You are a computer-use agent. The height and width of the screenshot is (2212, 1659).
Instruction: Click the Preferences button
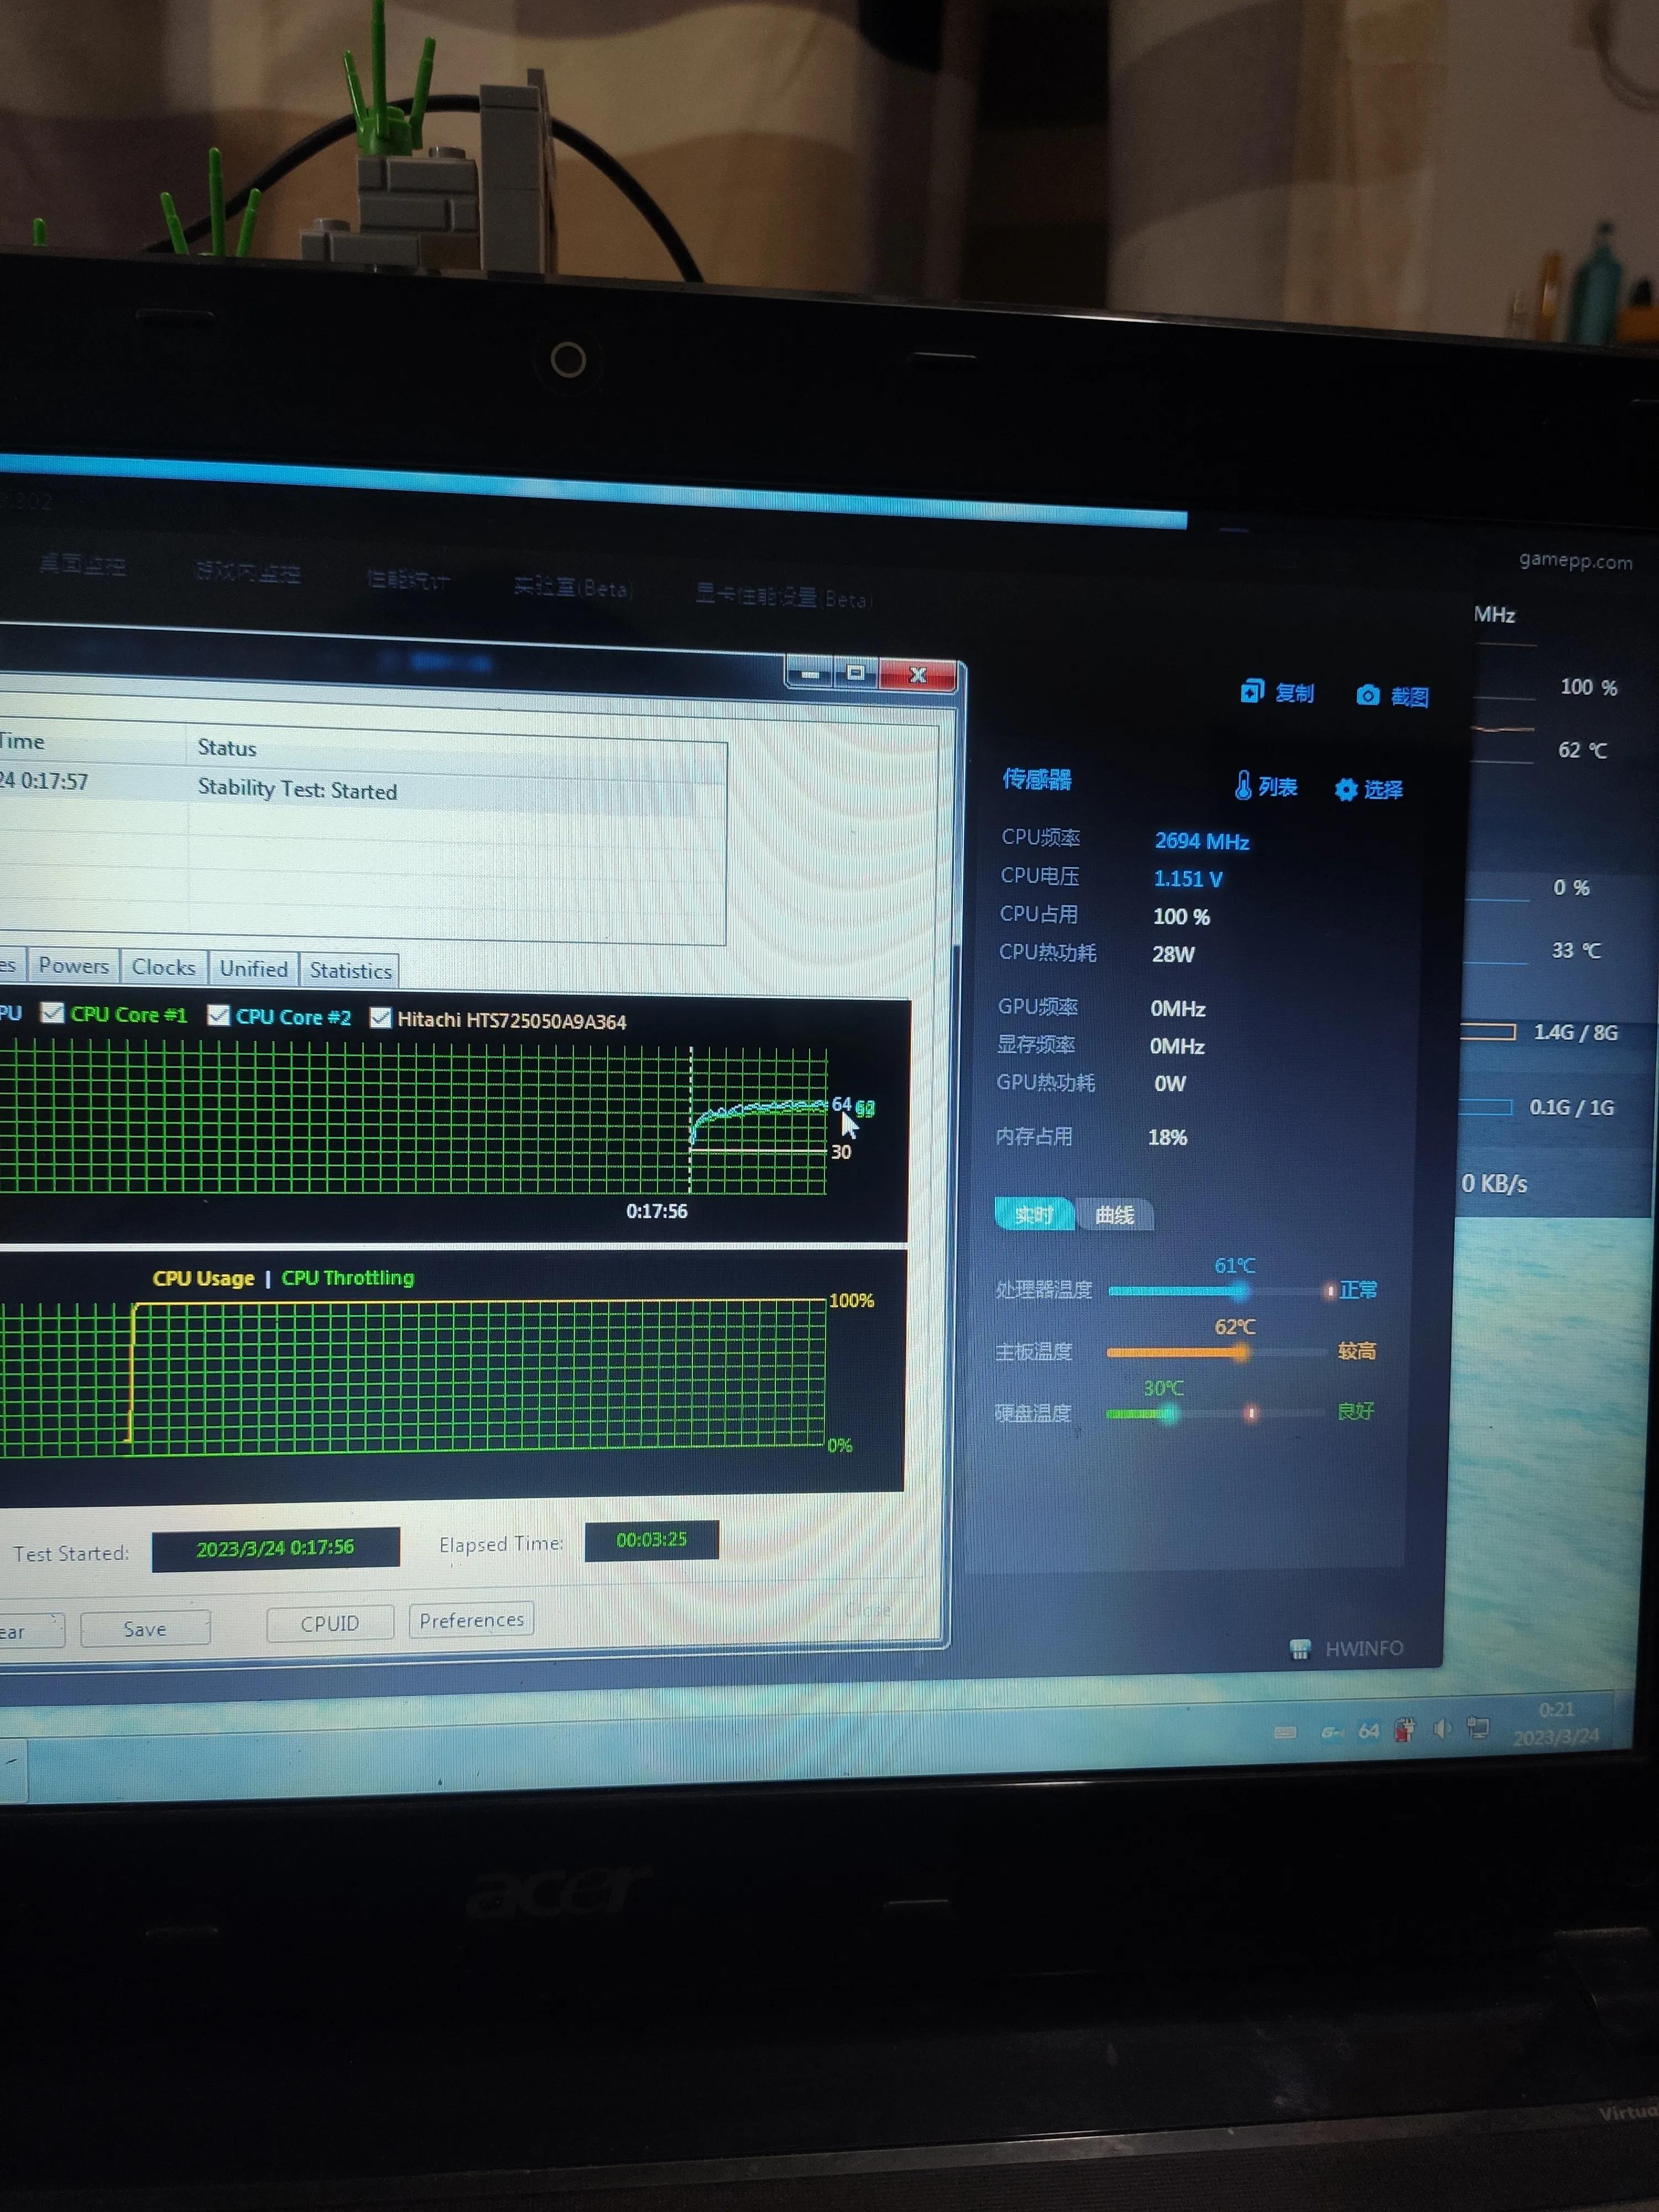pos(471,1620)
